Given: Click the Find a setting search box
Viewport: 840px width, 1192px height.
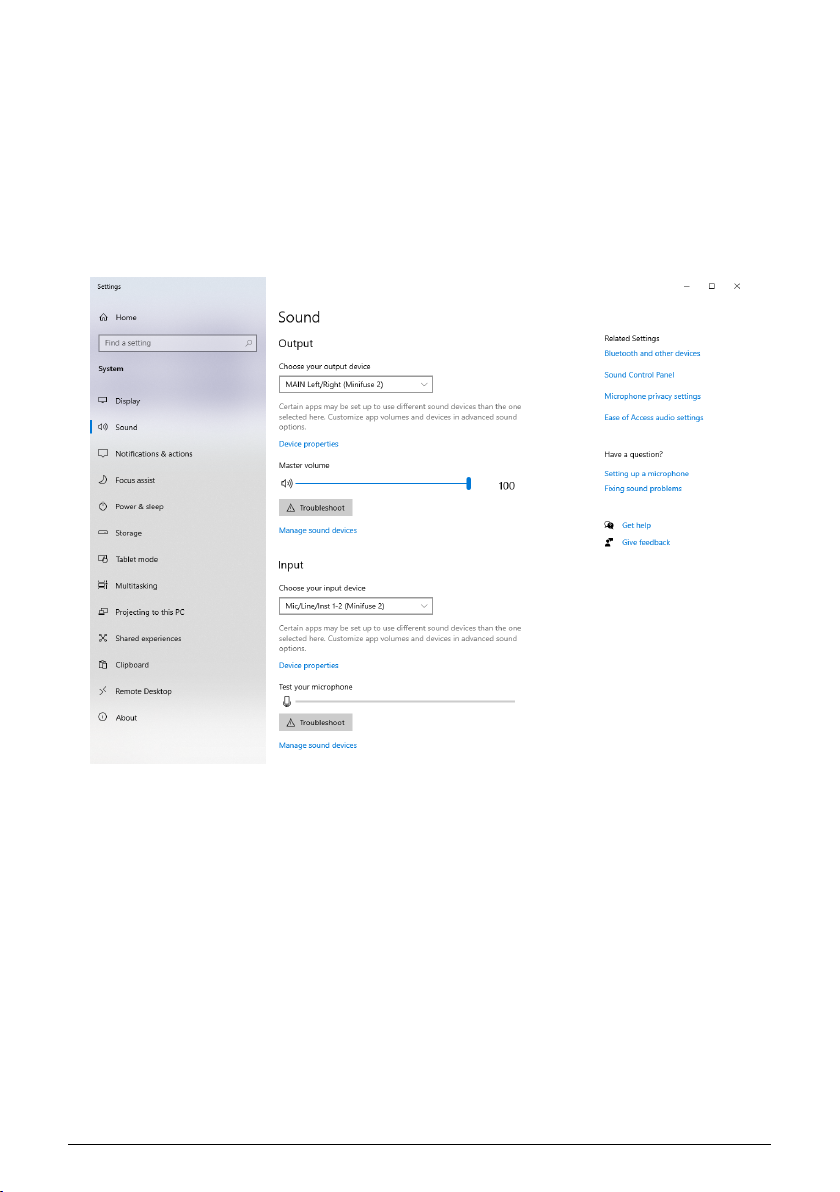Looking at the screenshot, I should (177, 343).
